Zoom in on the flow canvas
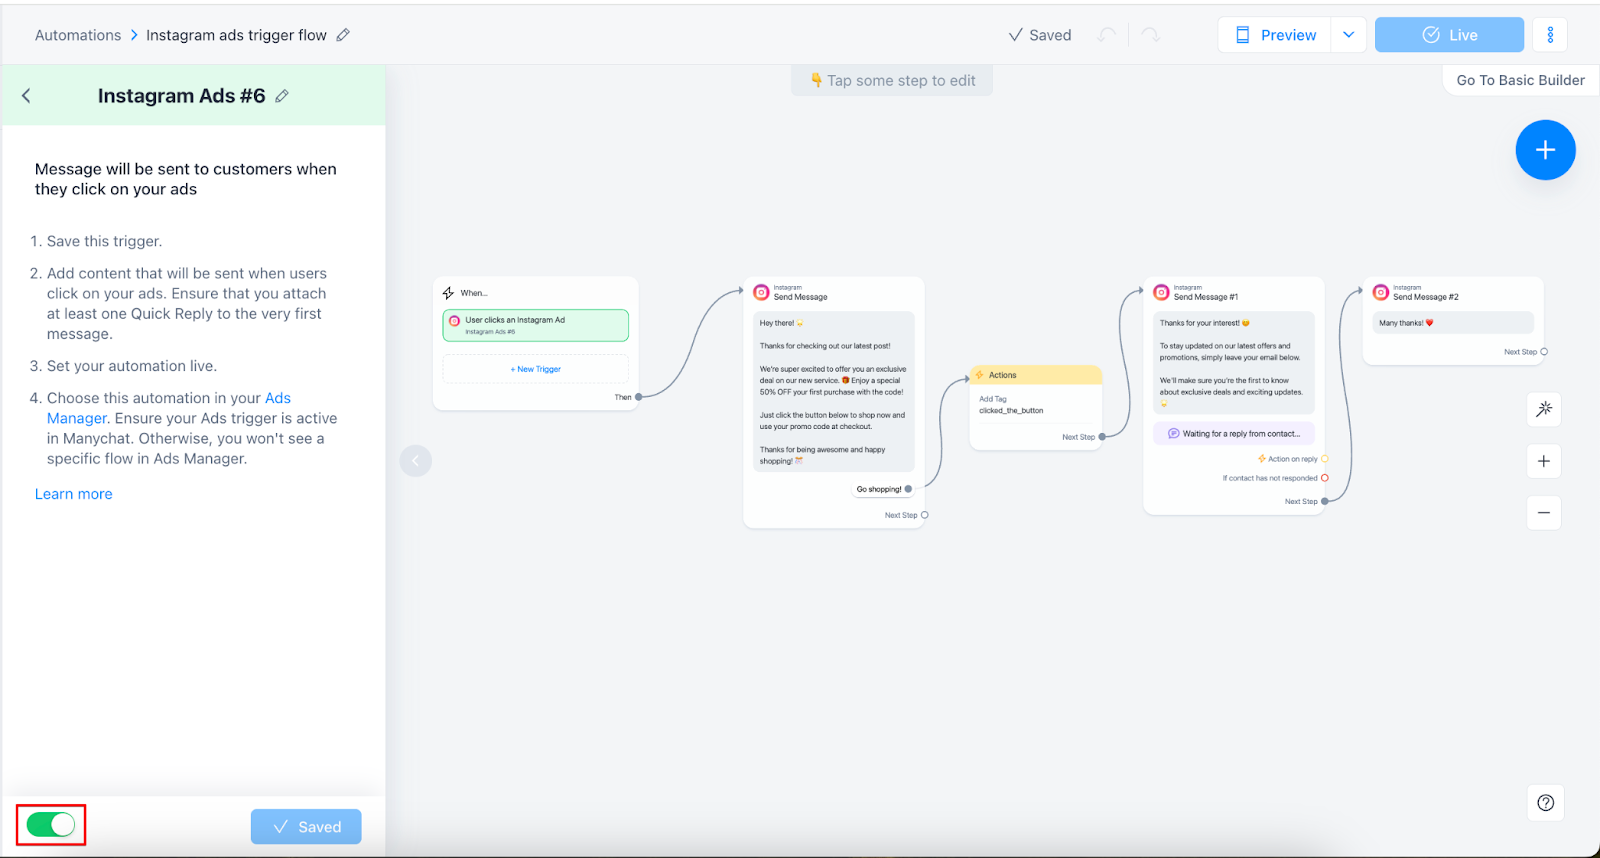Viewport: 1600px width, 858px height. (x=1544, y=461)
